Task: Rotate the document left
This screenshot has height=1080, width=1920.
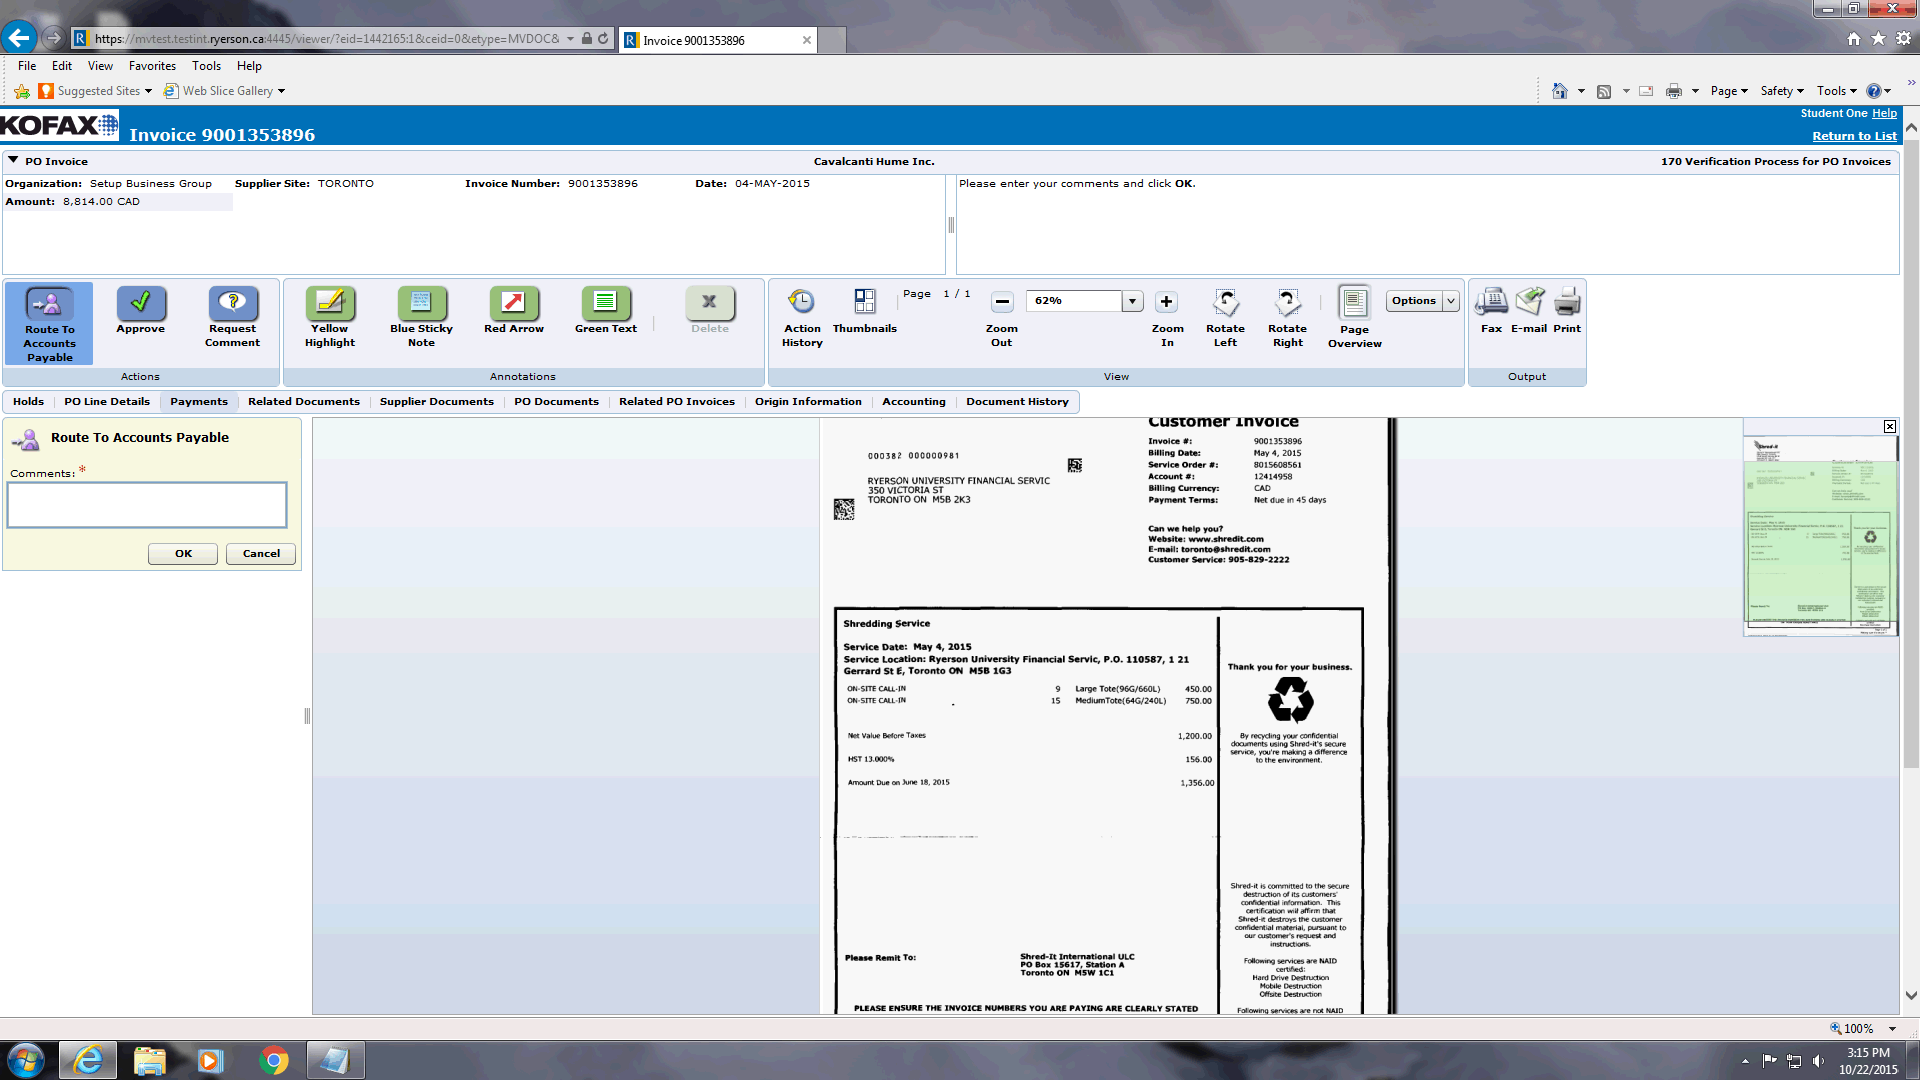Action: click(1225, 302)
